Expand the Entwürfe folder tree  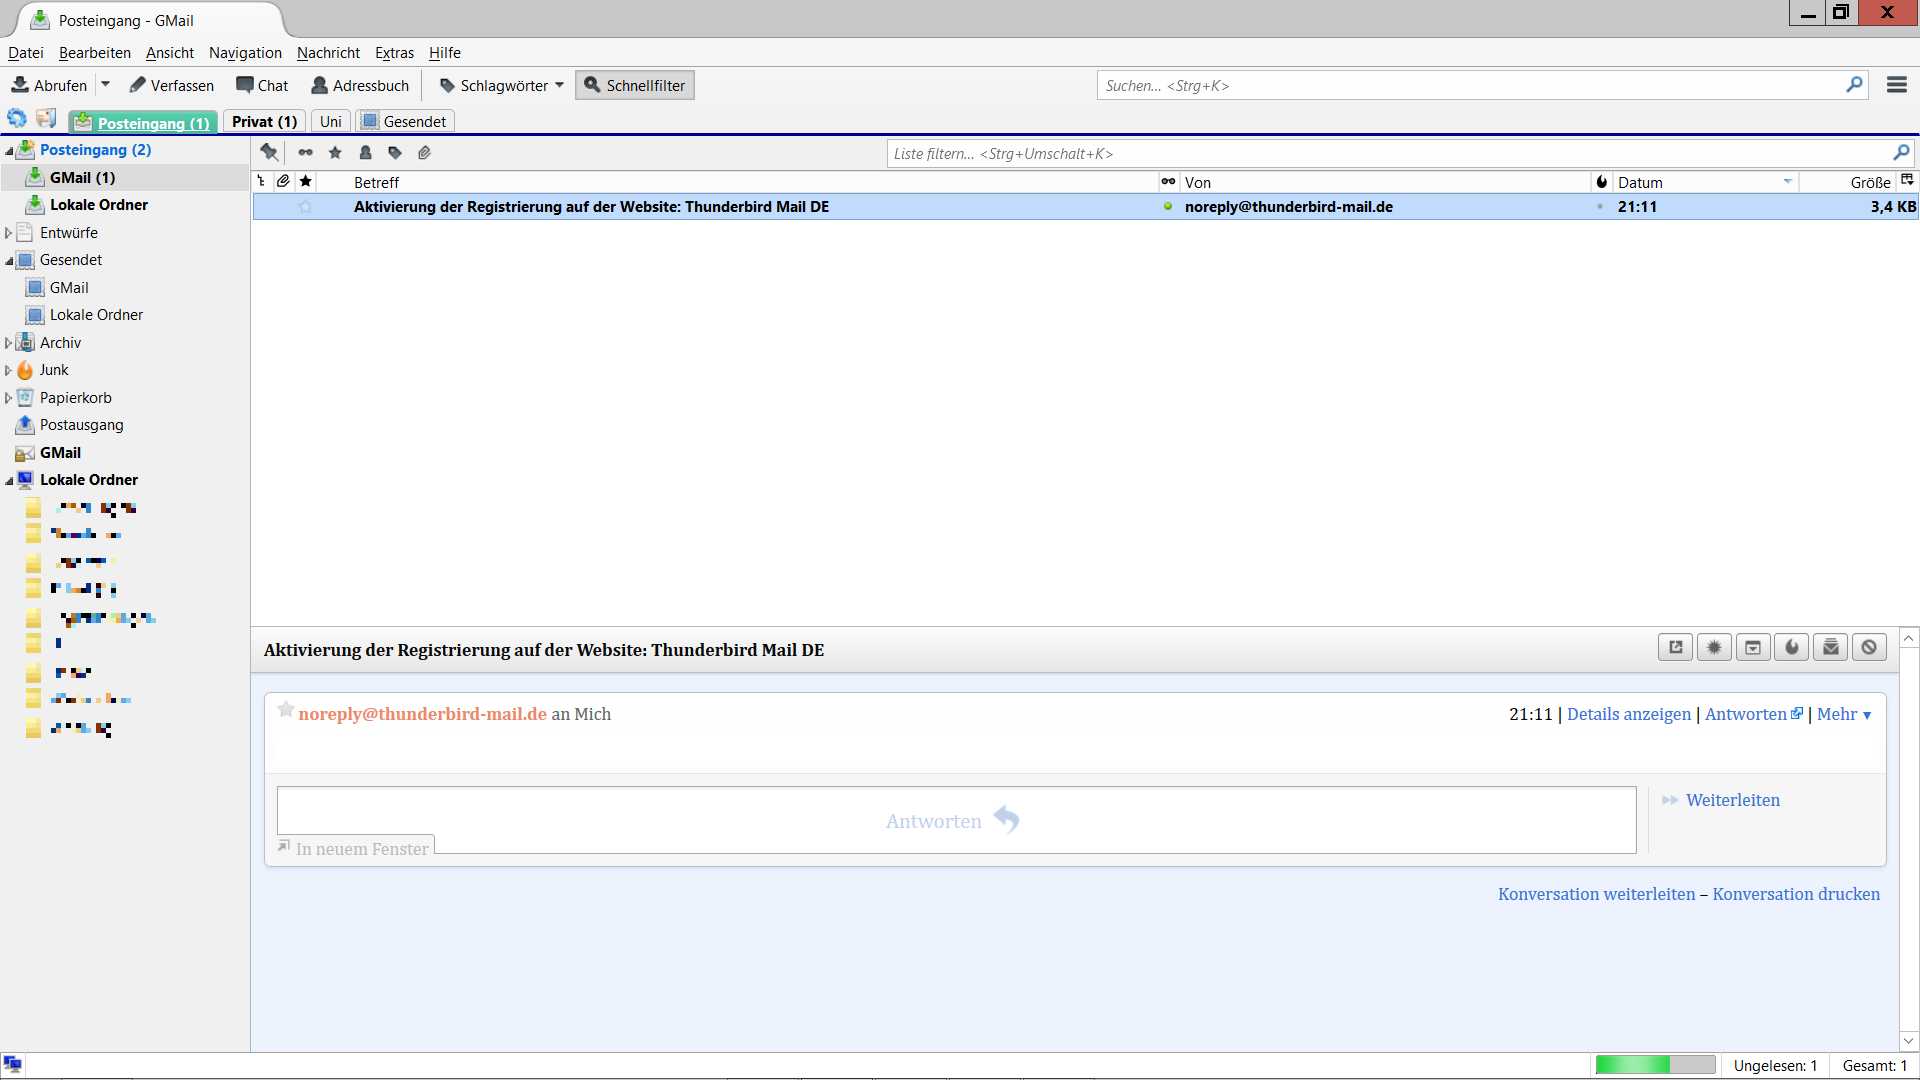pyautogui.click(x=8, y=232)
